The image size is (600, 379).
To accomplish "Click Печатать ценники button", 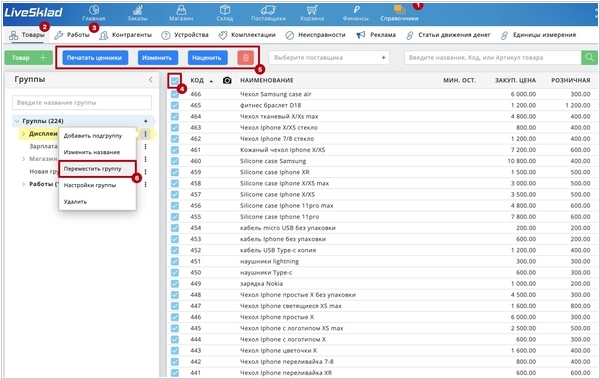I will point(95,58).
